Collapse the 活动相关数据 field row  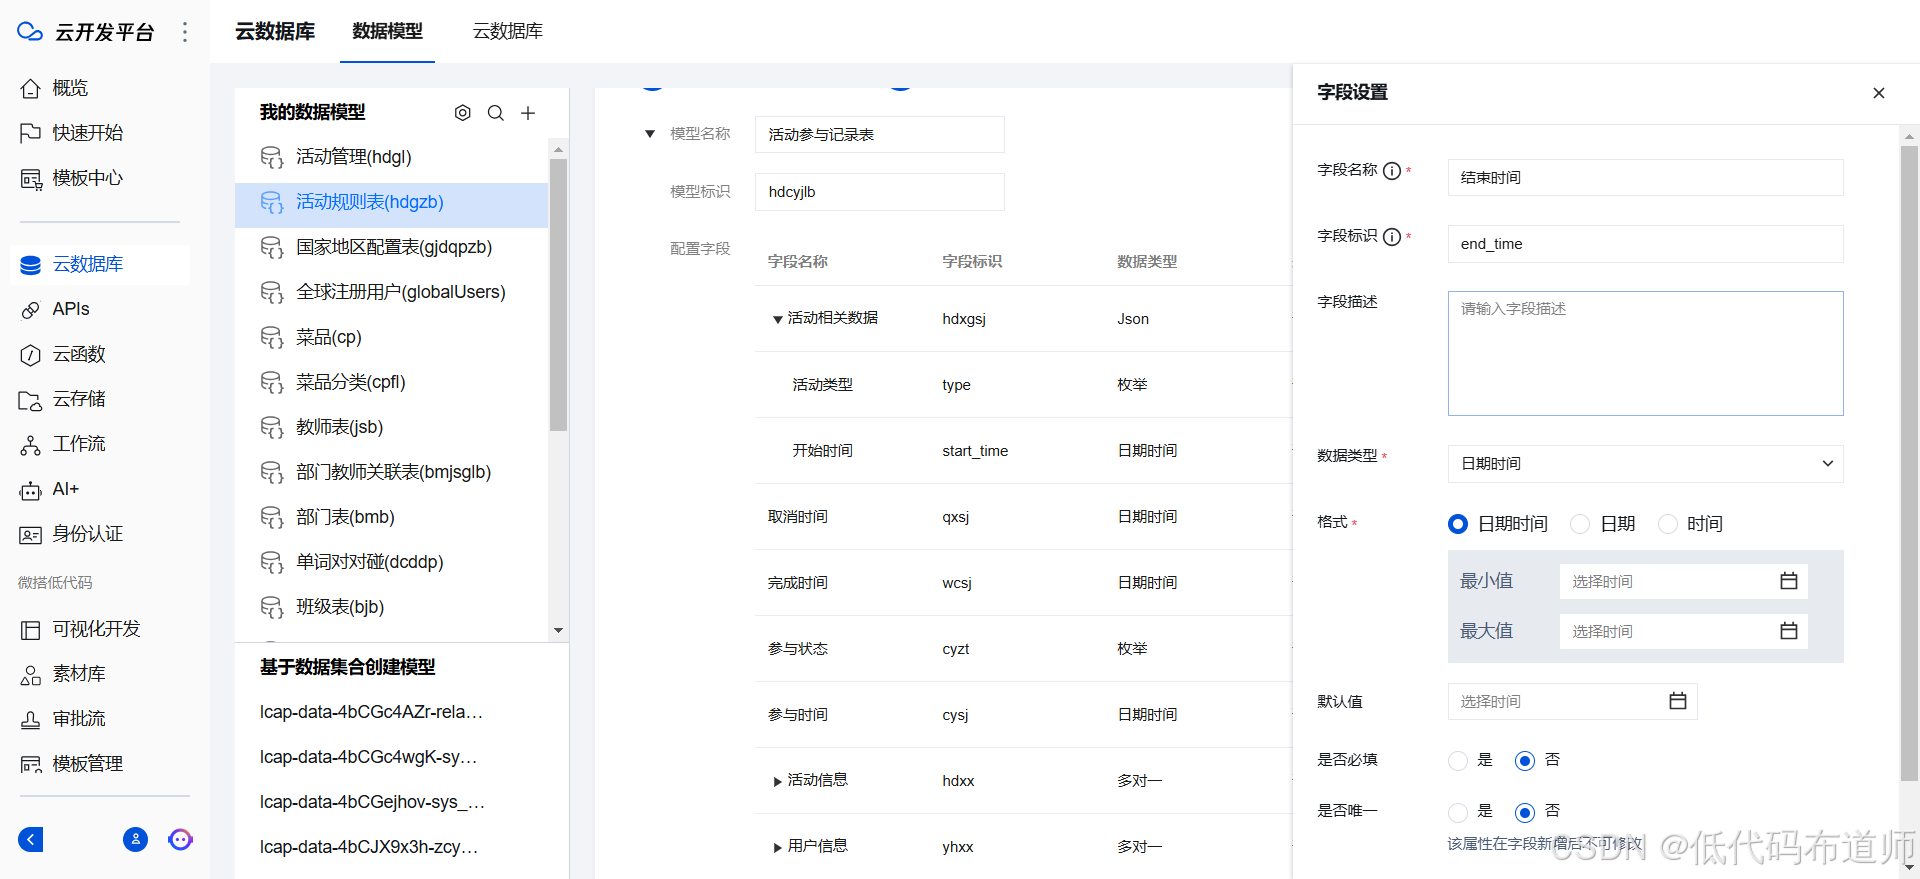(x=777, y=319)
